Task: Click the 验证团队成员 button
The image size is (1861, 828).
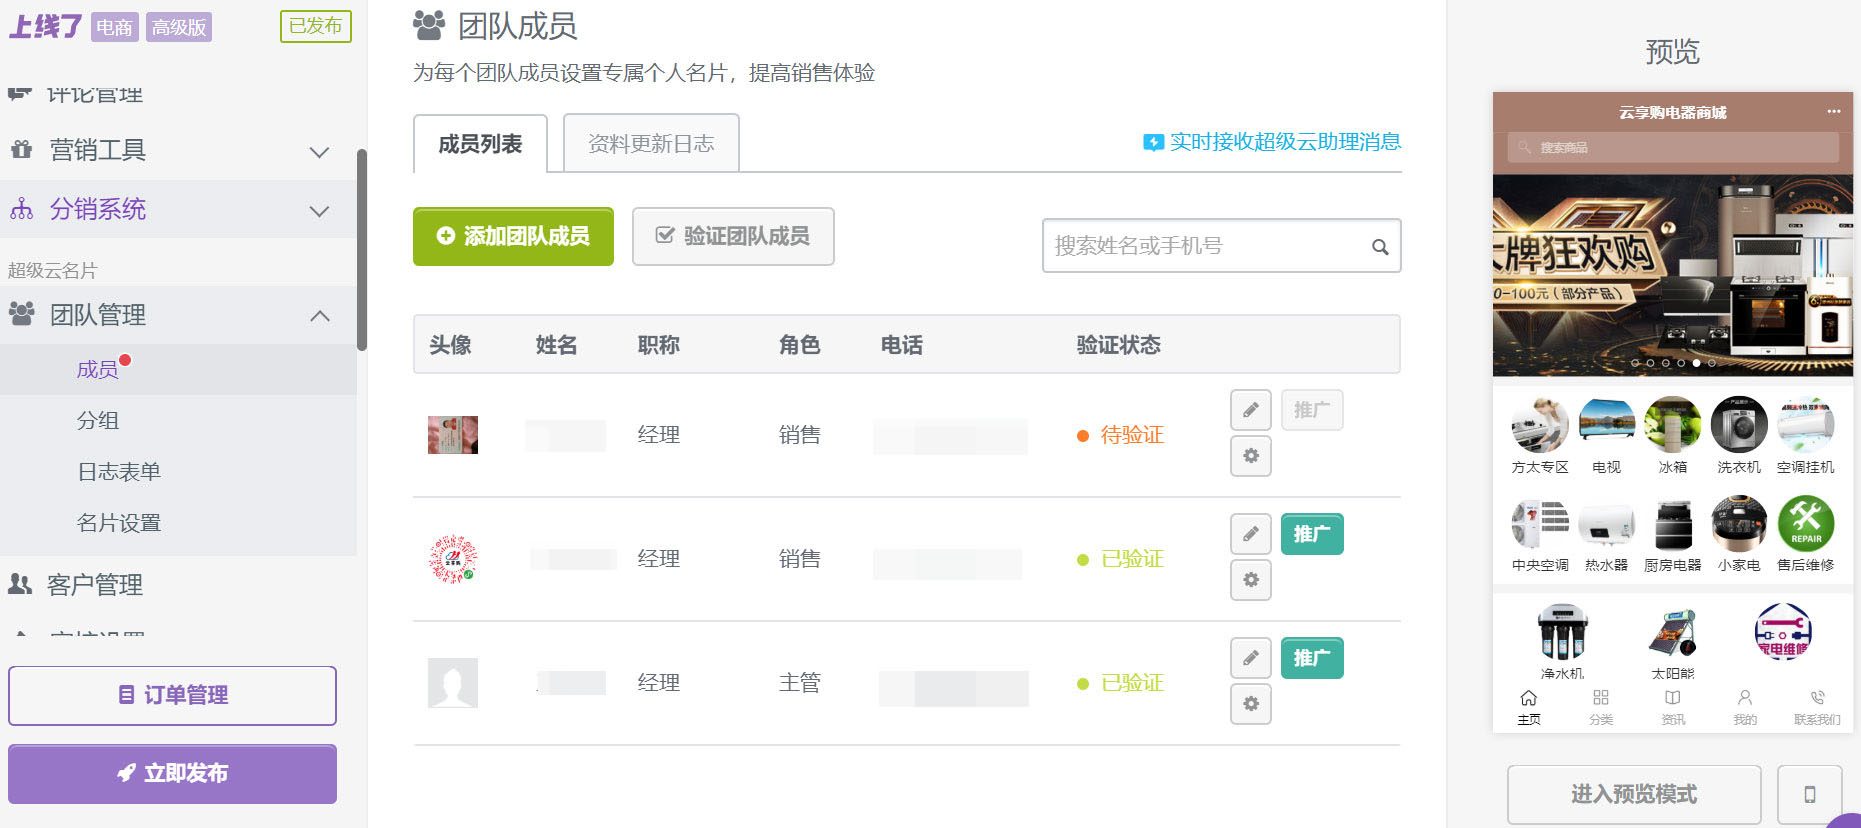Action: [x=733, y=237]
